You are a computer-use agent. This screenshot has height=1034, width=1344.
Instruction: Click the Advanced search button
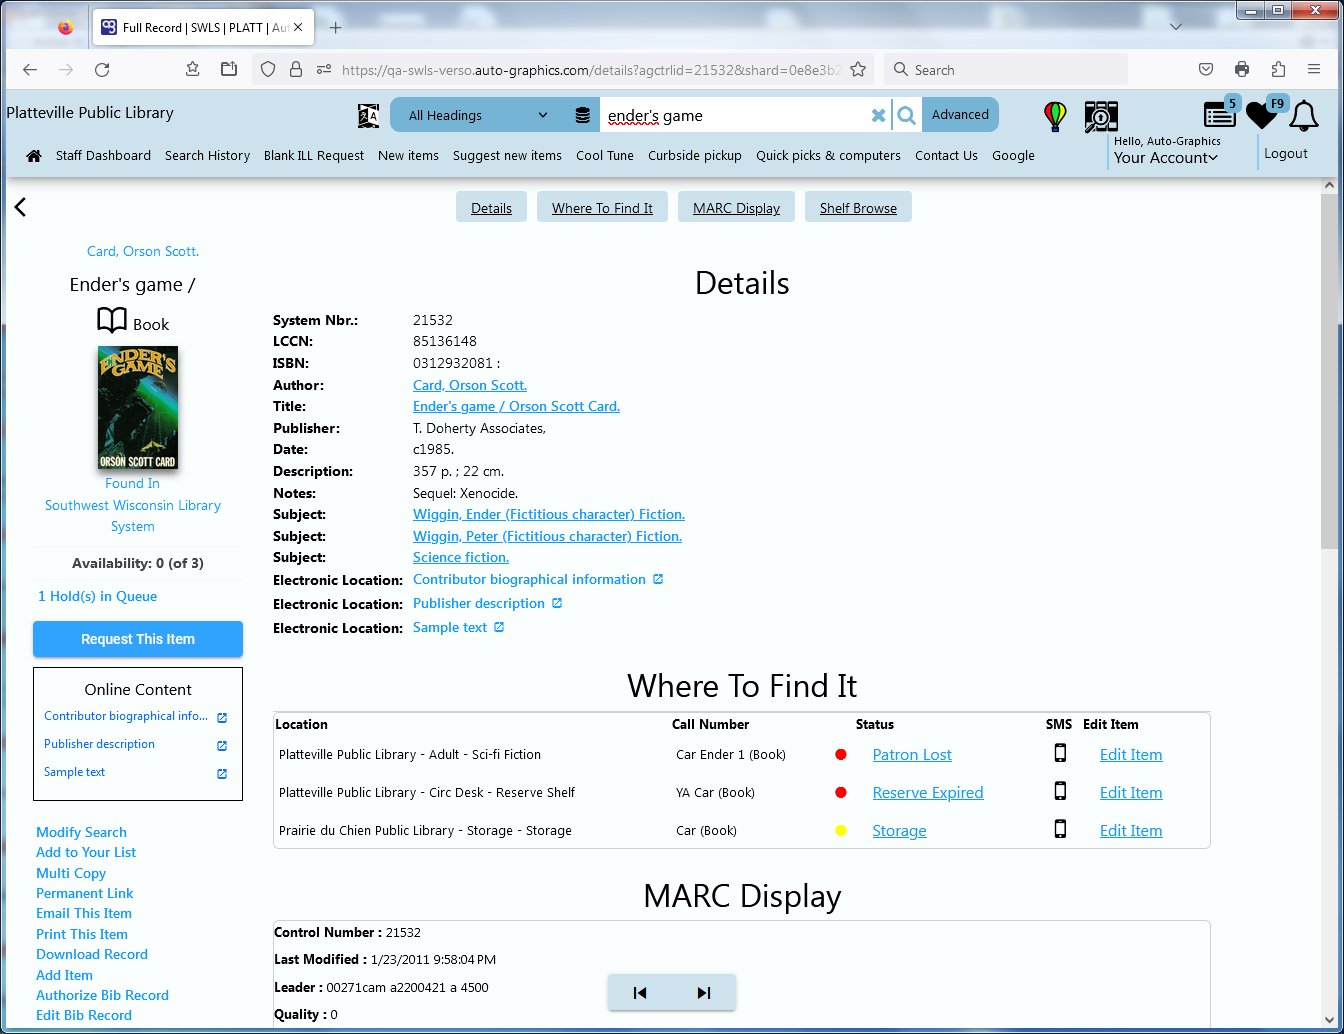(960, 115)
